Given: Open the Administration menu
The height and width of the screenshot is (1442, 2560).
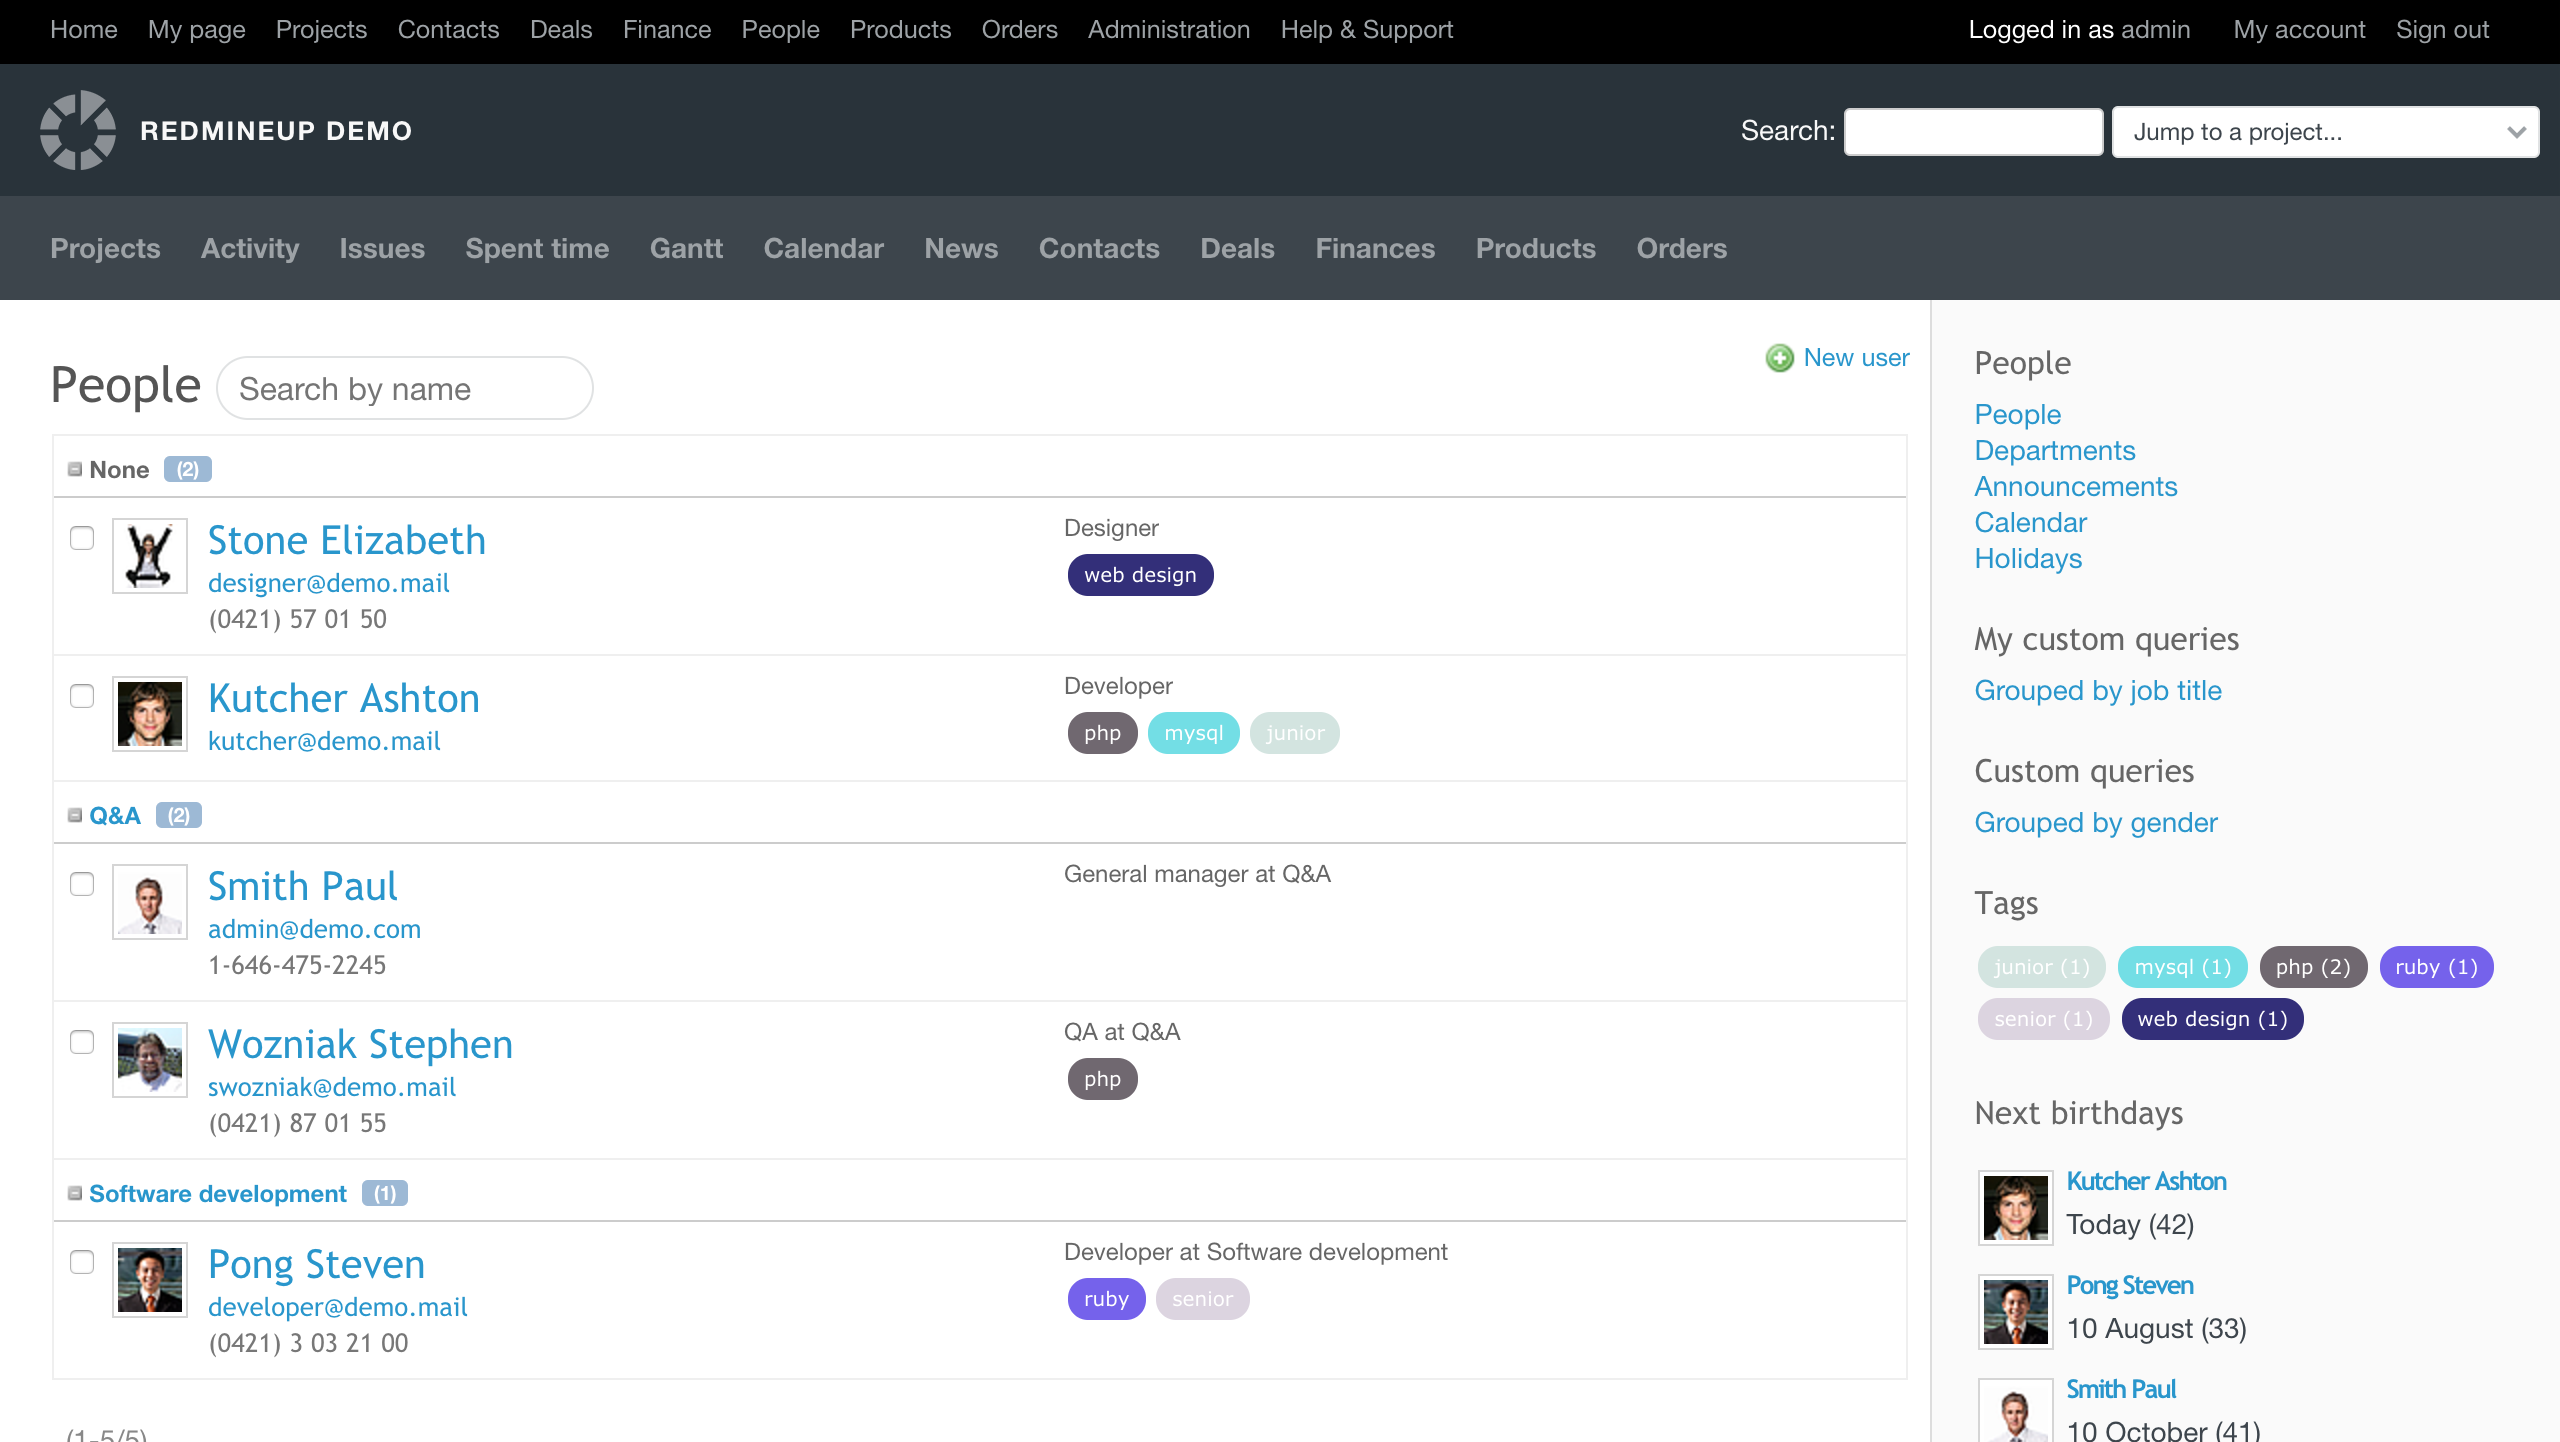Looking at the screenshot, I should [1168, 29].
